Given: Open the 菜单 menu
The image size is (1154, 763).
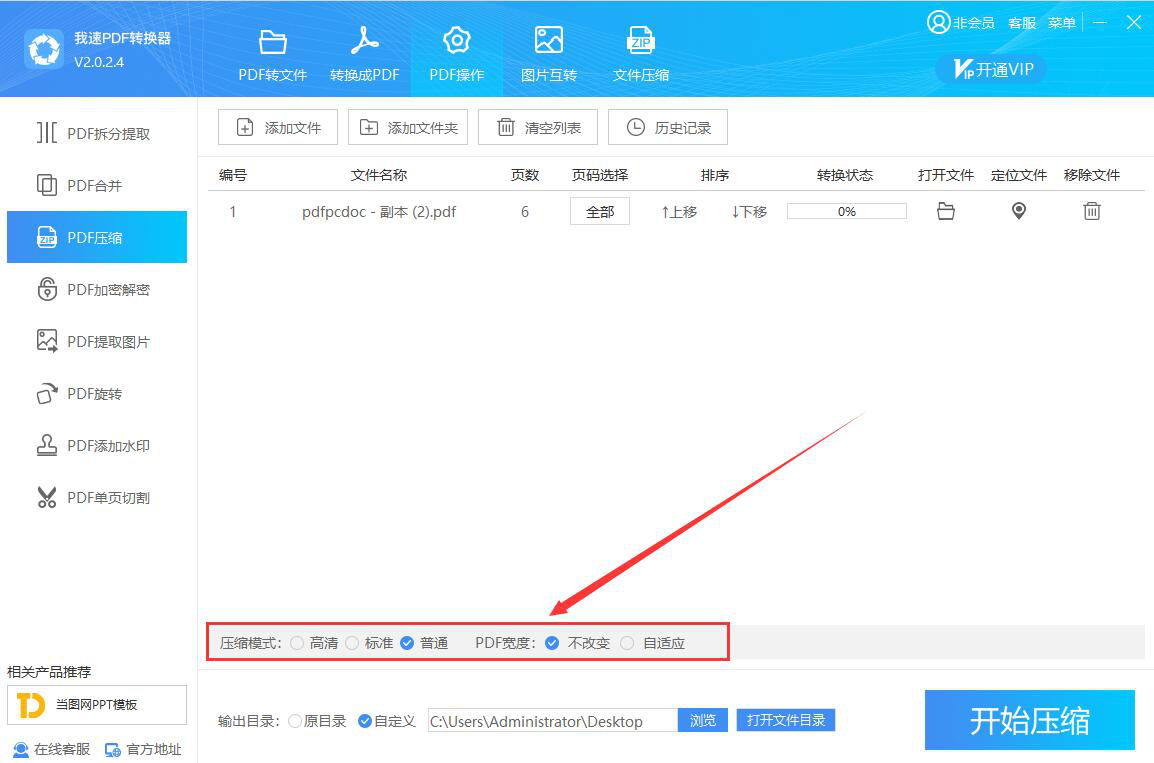Looking at the screenshot, I should tap(1061, 23).
